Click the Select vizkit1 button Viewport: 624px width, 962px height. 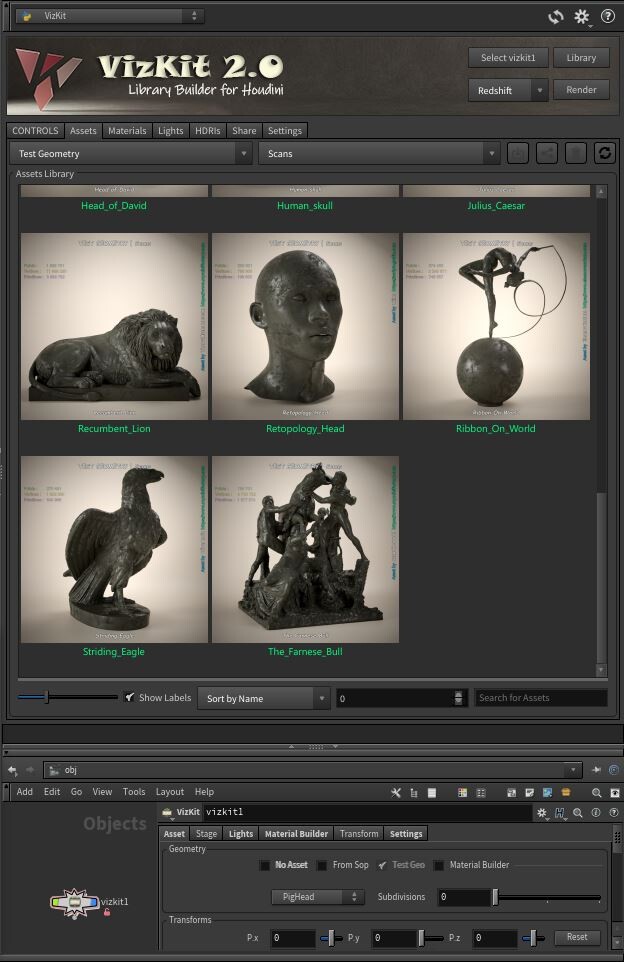[508, 58]
